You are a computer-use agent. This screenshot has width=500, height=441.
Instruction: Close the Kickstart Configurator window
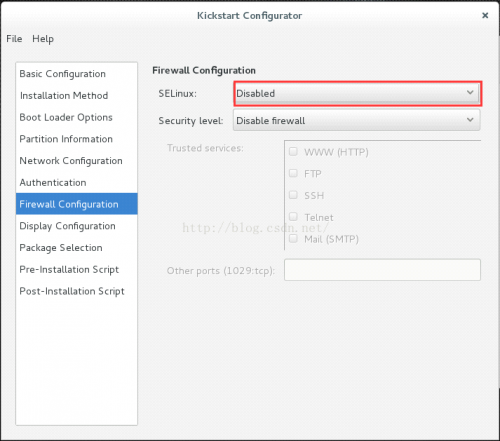485,15
